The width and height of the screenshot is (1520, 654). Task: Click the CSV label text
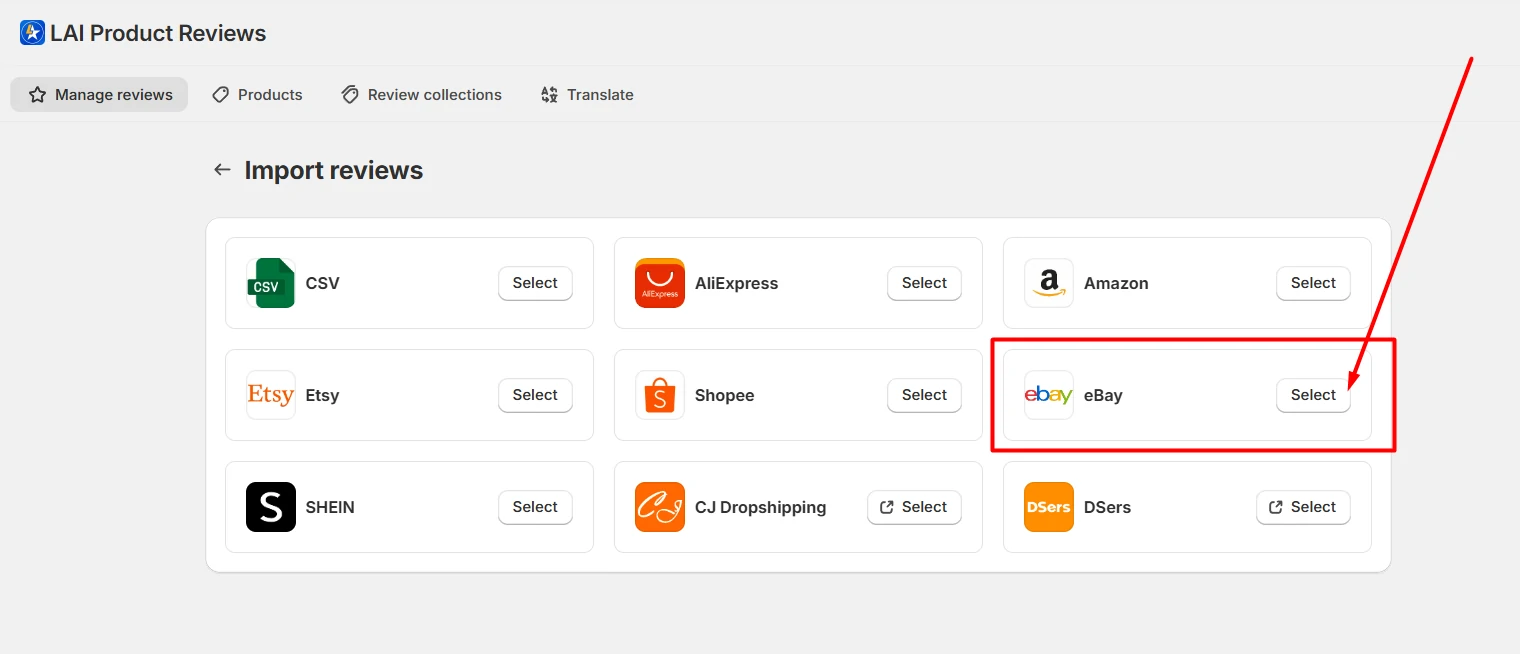[323, 283]
